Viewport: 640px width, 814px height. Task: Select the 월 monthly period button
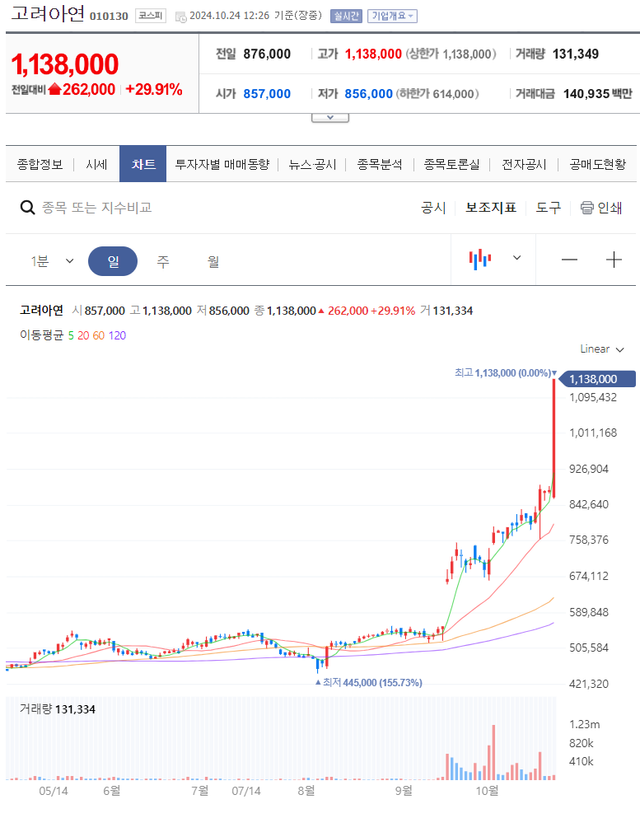pyautogui.click(x=213, y=261)
